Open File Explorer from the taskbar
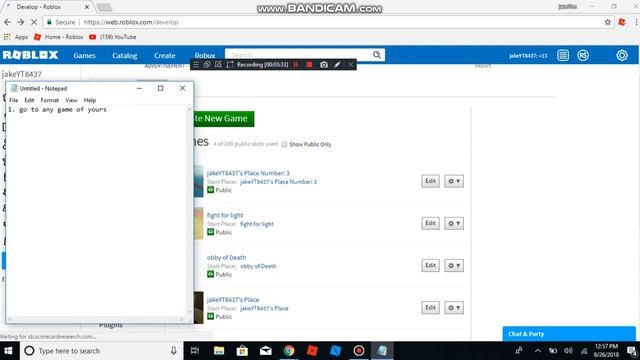The image size is (640, 360). coord(219,351)
